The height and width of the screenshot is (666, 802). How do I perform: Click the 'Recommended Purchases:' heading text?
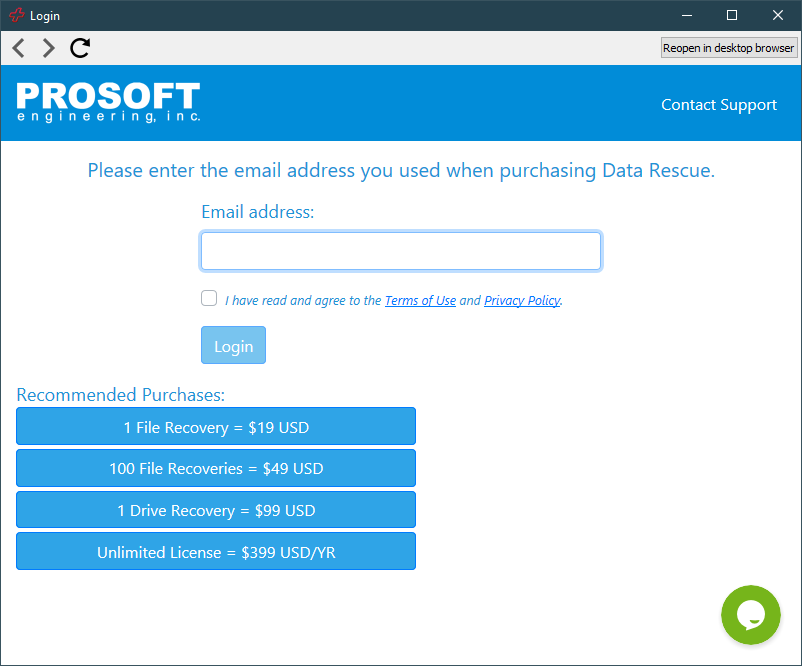(x=121, y=395)
